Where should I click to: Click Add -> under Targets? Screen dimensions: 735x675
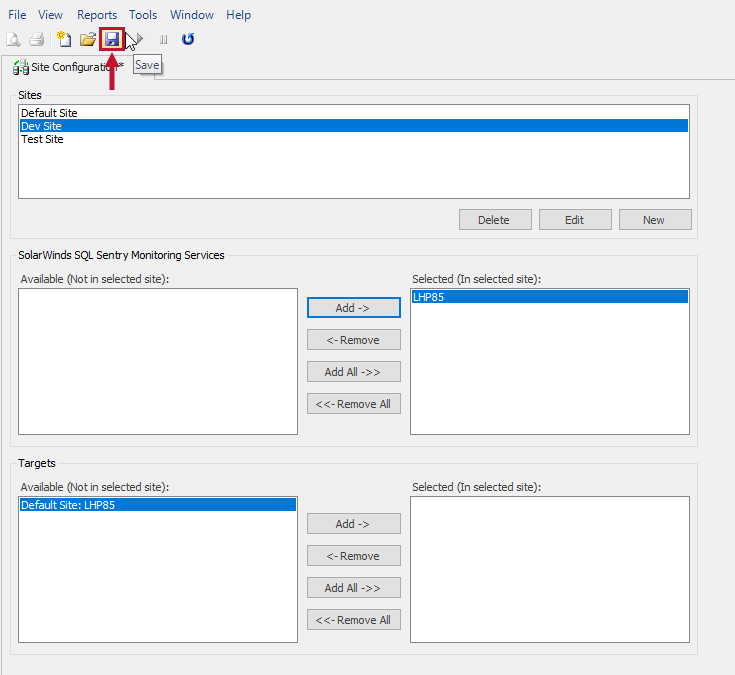click(354, 524)
